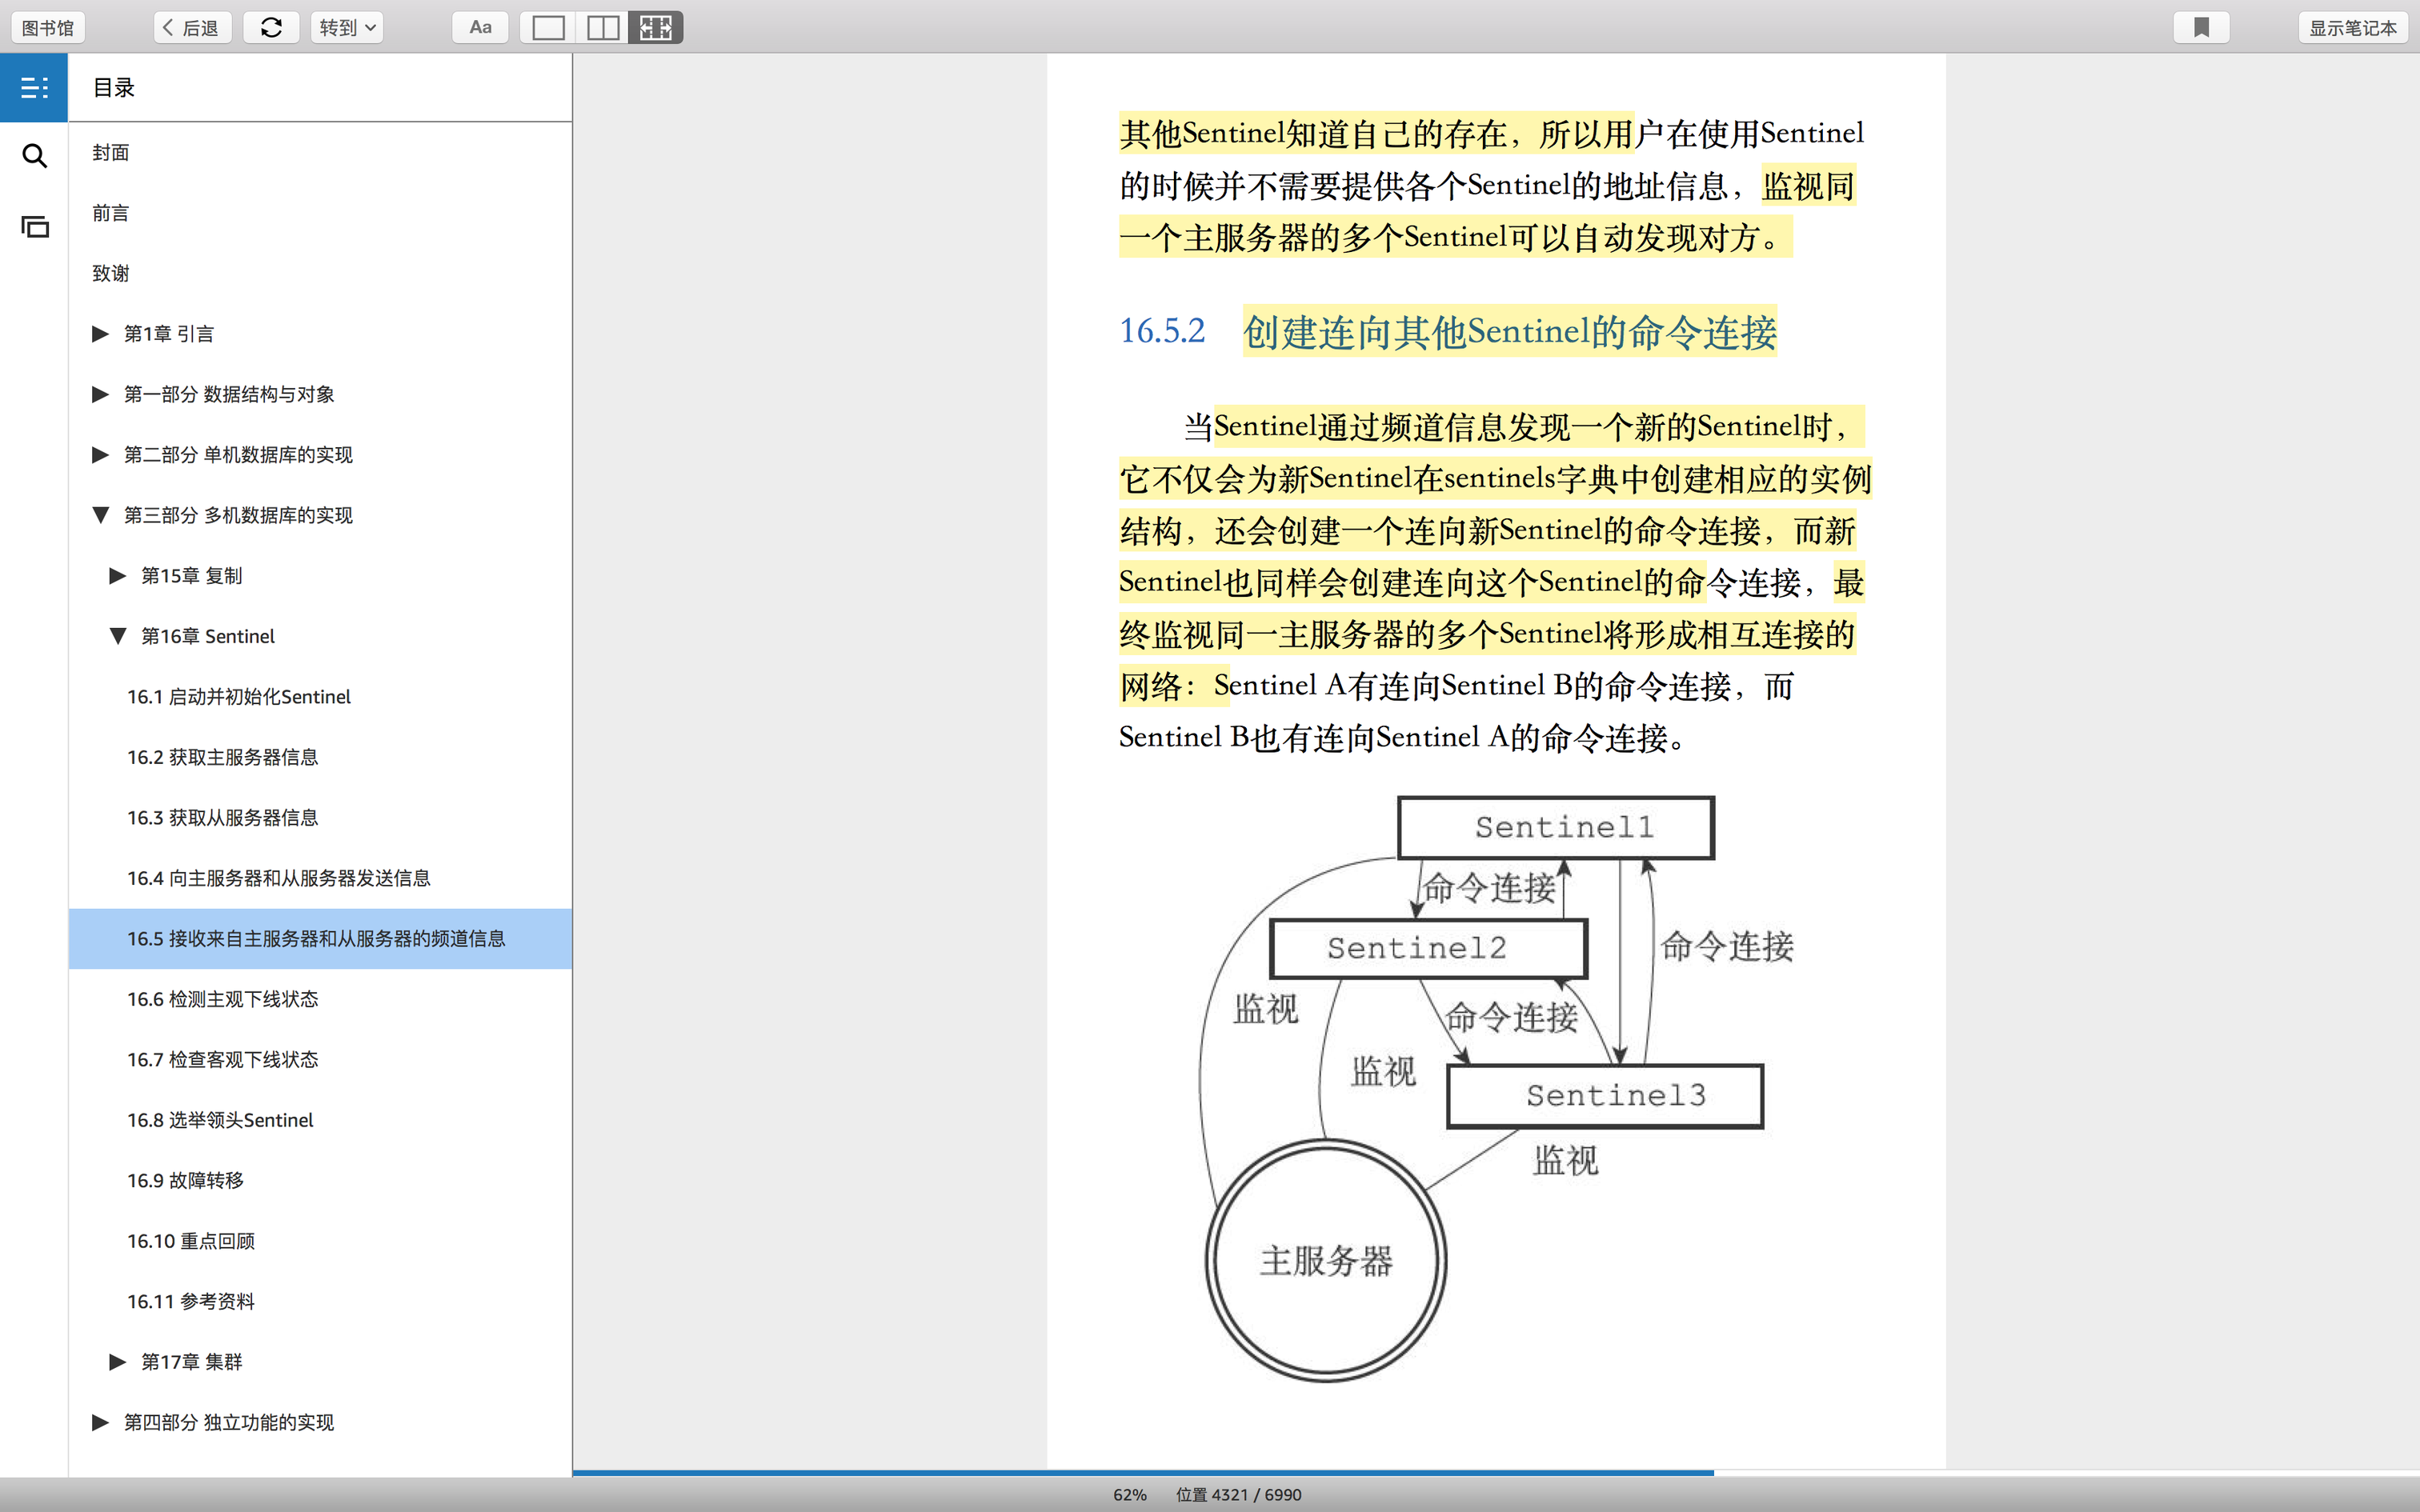Open the Aa font settings
Screen dimensions: 2420x1512
point(480,28)
